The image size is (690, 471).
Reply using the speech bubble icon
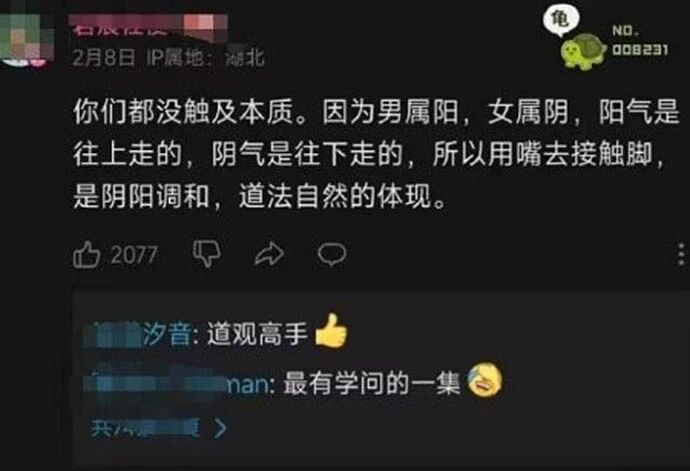pos(332,254)
